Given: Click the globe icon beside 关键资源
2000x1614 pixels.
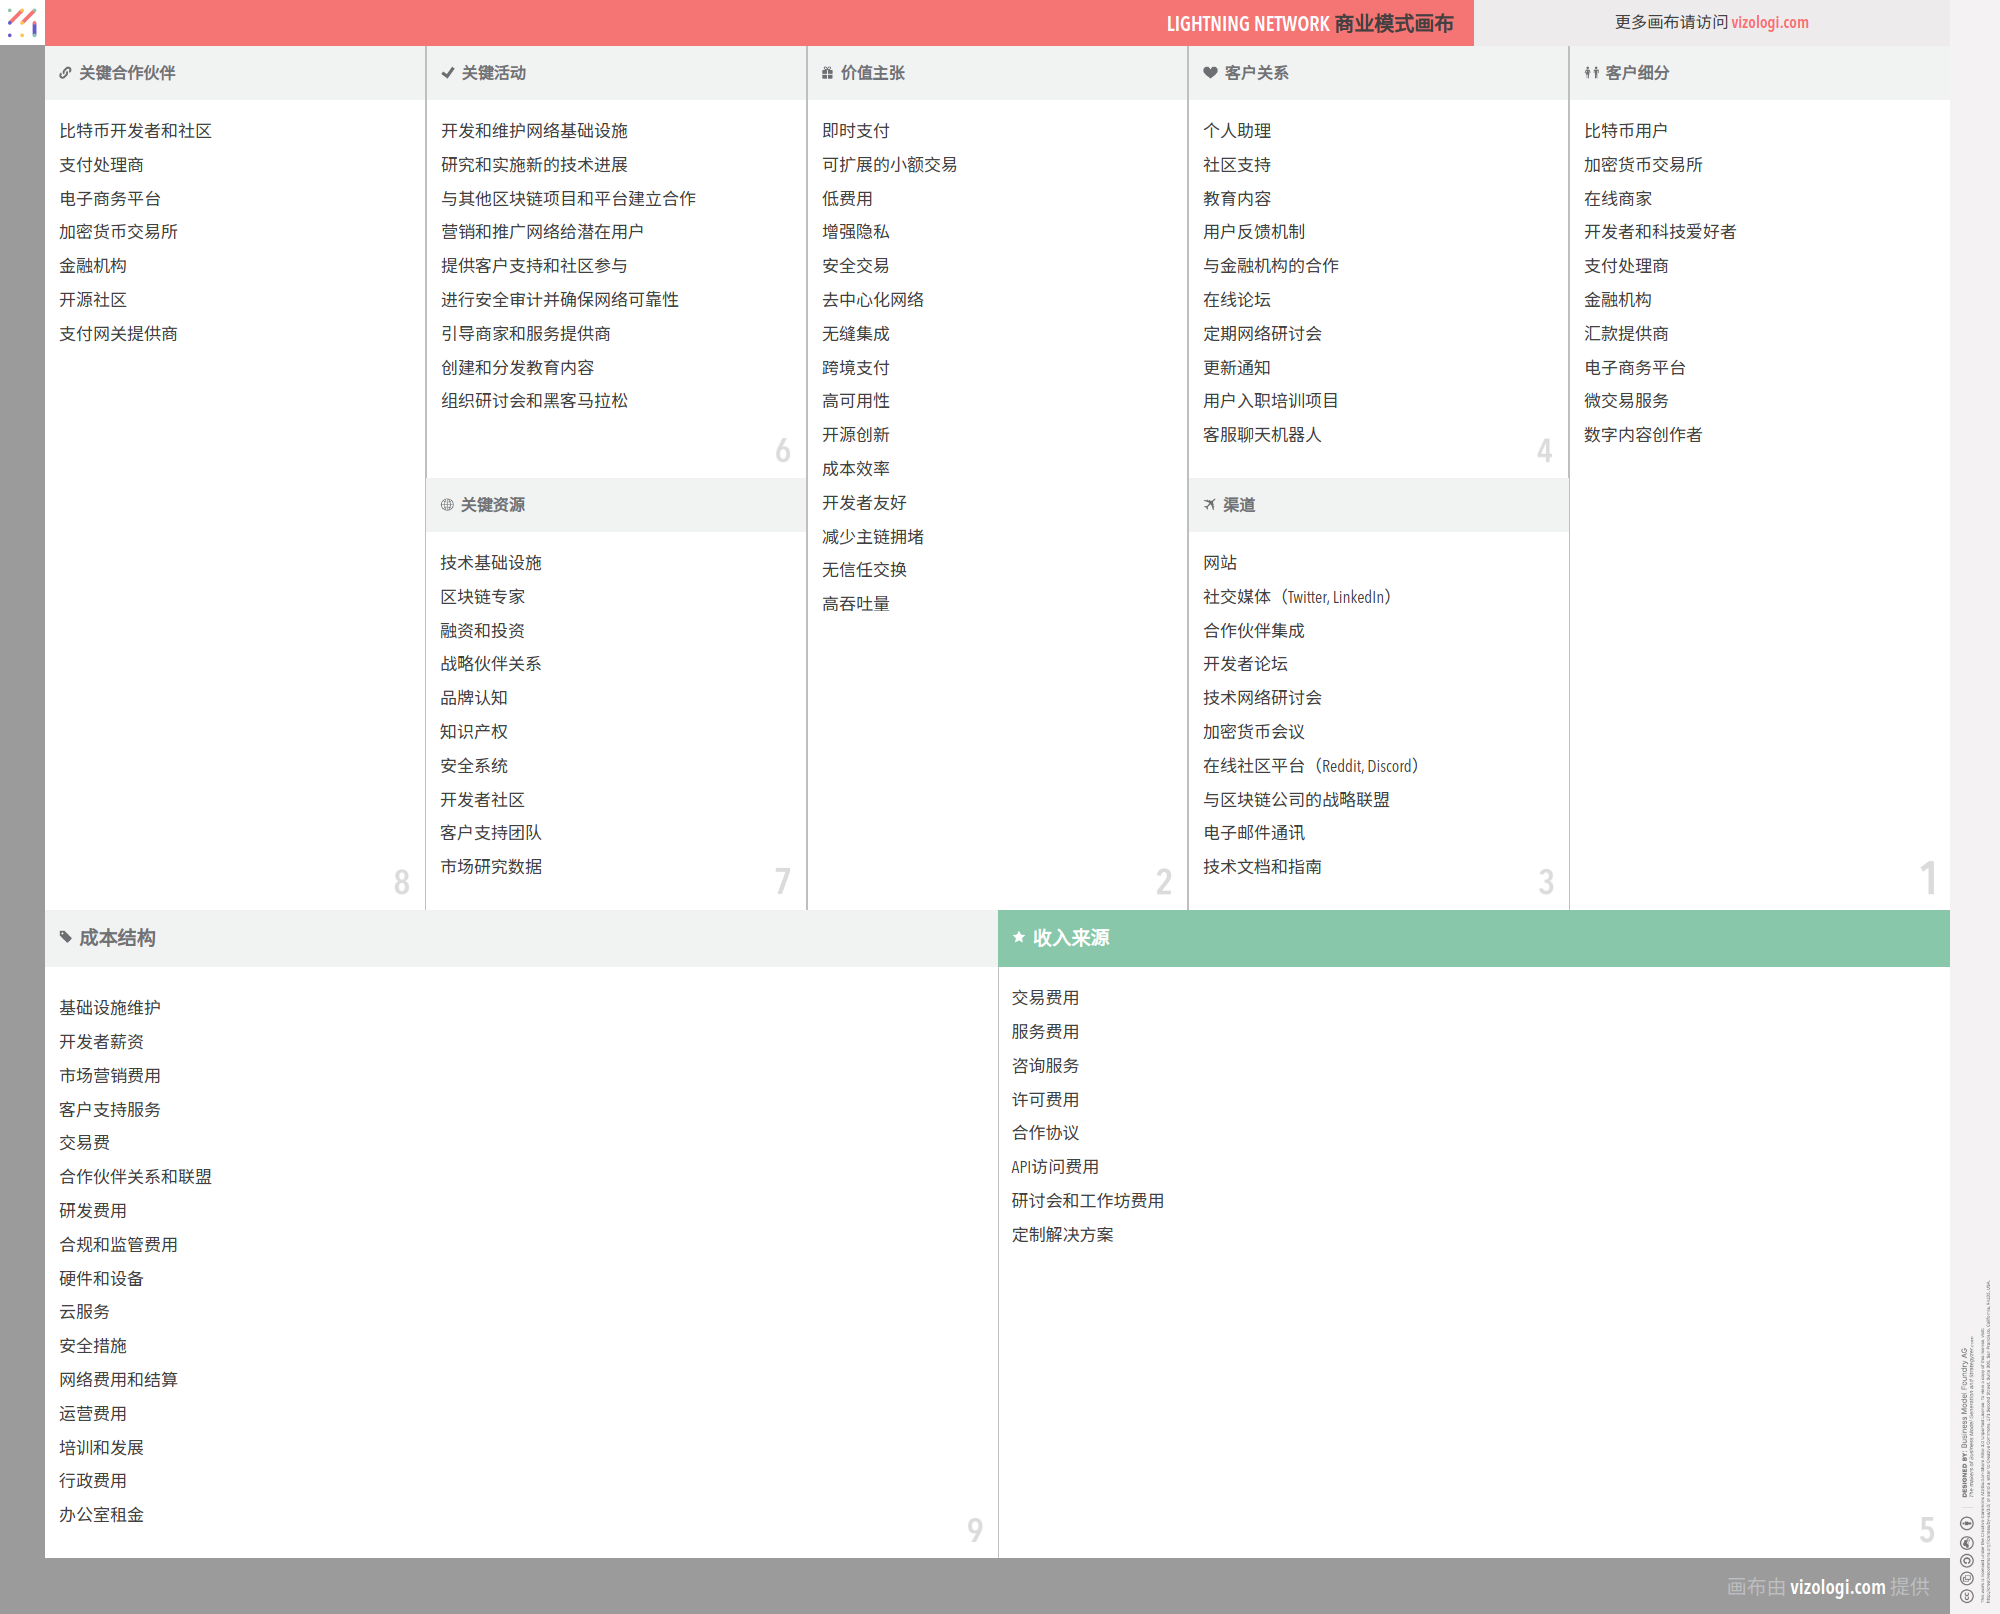Looking at the screenshot, I should pyautogui.click(x=447, y=505).
